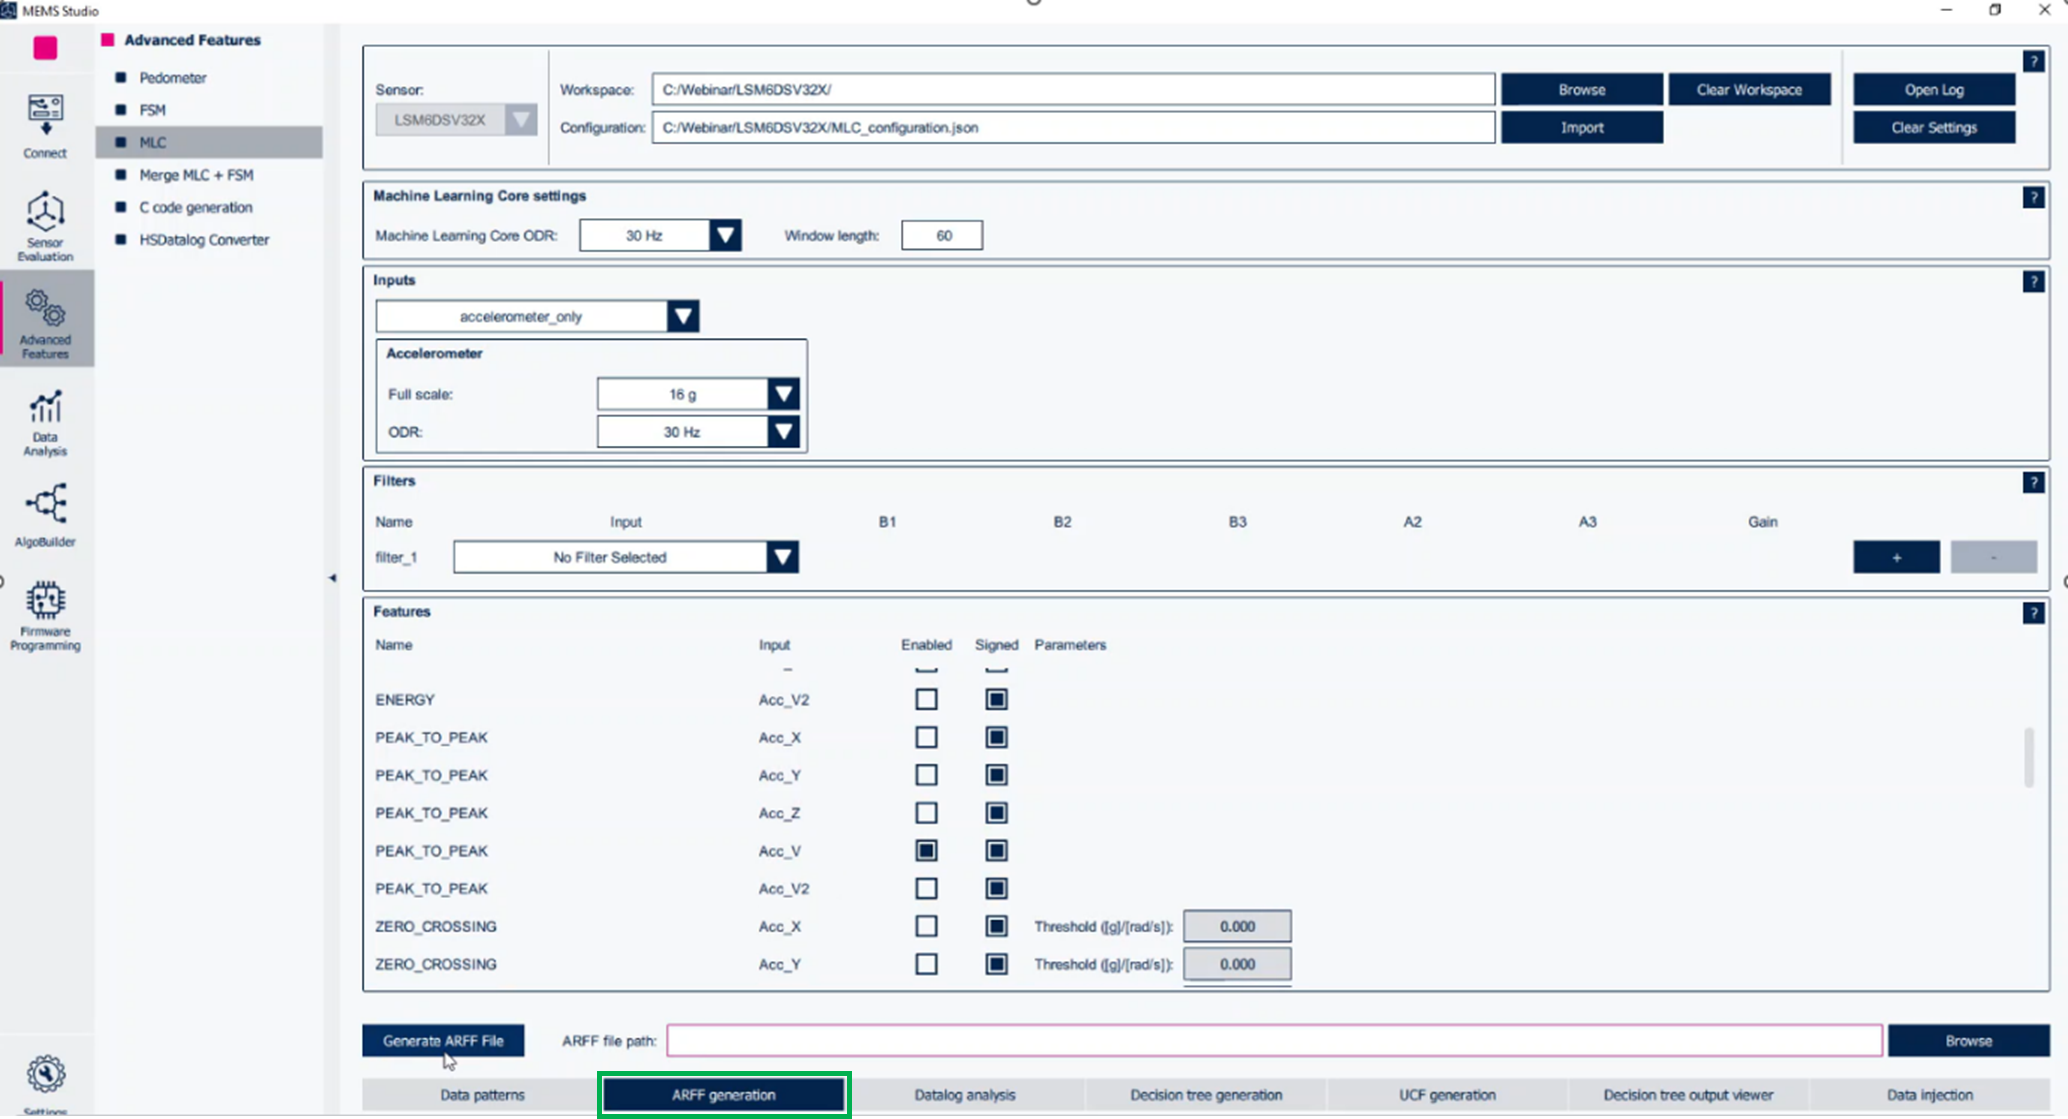The height and width of the screenshot is (1119, 2068).
Task: Disable the enabled PEAK_TO_PEAK Acc_V feature
Action: point(926,850)
